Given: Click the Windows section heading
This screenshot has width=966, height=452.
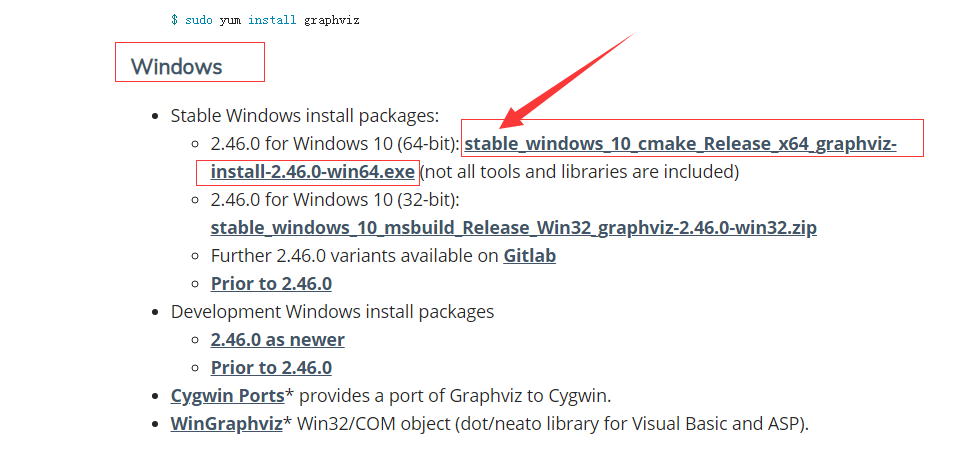Looking at the screenshot, I should (x=177, y=67).
